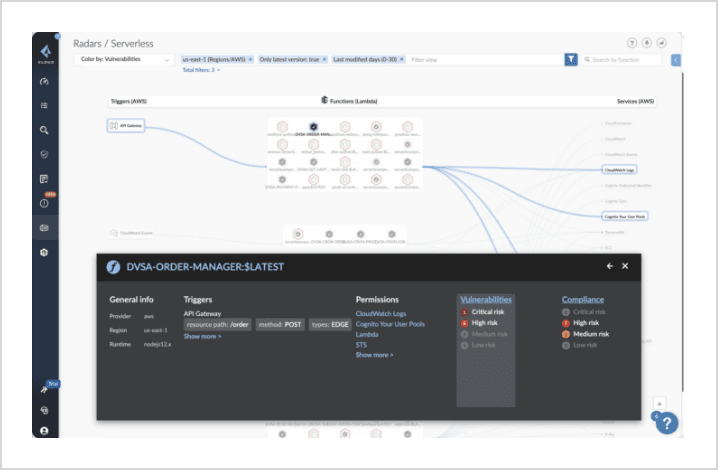Open Cognito Your User Pools permission link
Viewport: 718px width, 470px height.
coord(390,324)
